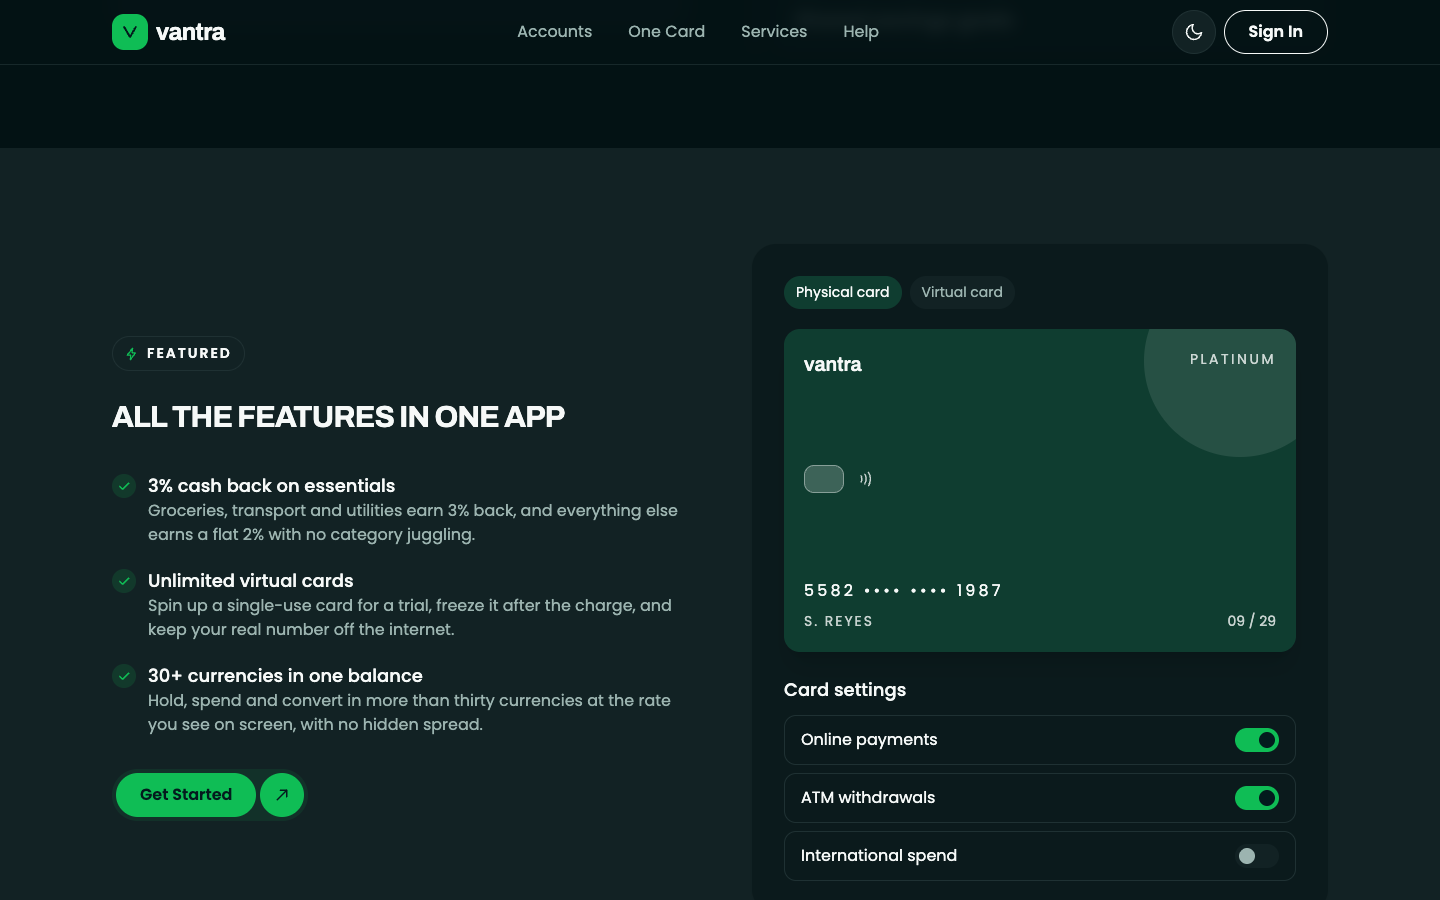The height and width of the screenshot is (900, 1440).
Task: Open the Accounts menu
Action: 554,32
